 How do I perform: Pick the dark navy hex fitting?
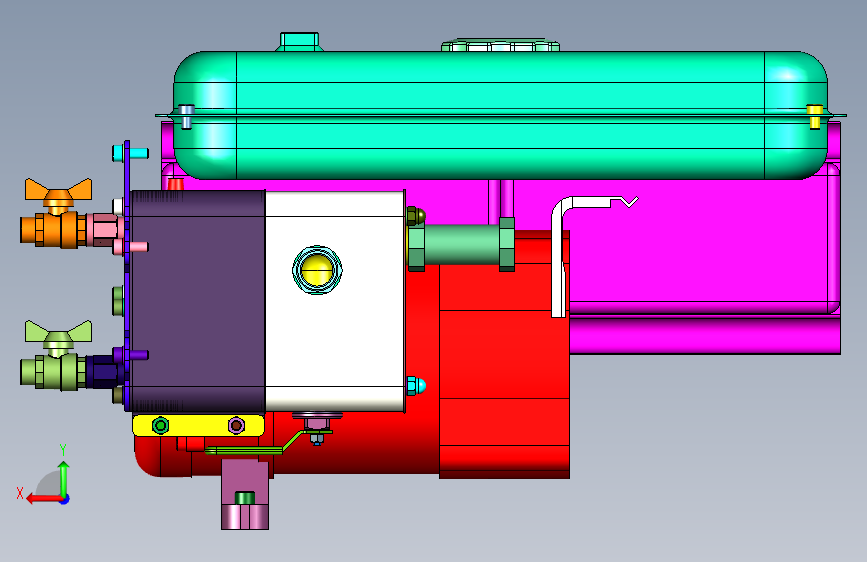(105, 371)
